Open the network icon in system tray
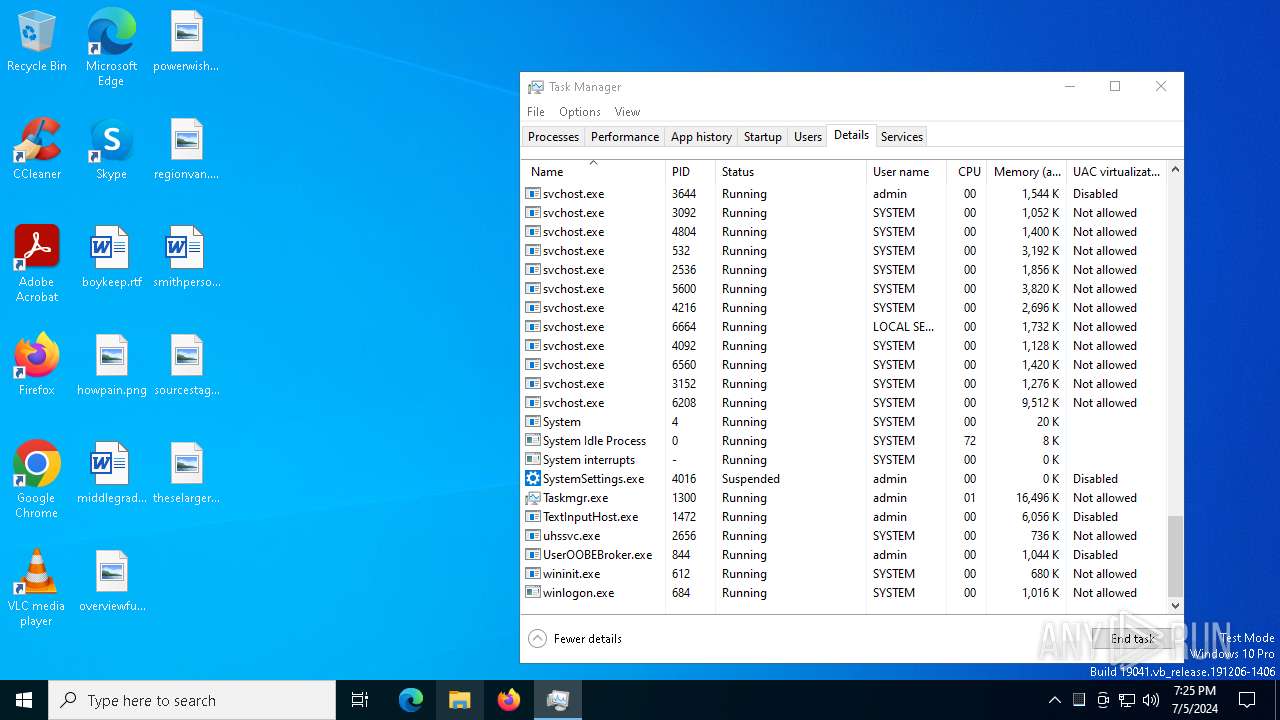This screenshot has width=1280, height=720. point(1127,700)
